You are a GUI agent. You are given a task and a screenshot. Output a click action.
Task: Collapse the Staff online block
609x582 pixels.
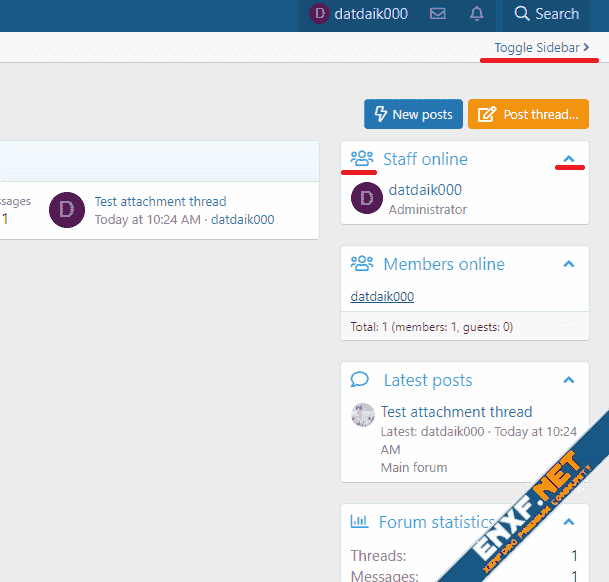pos(569,159)
